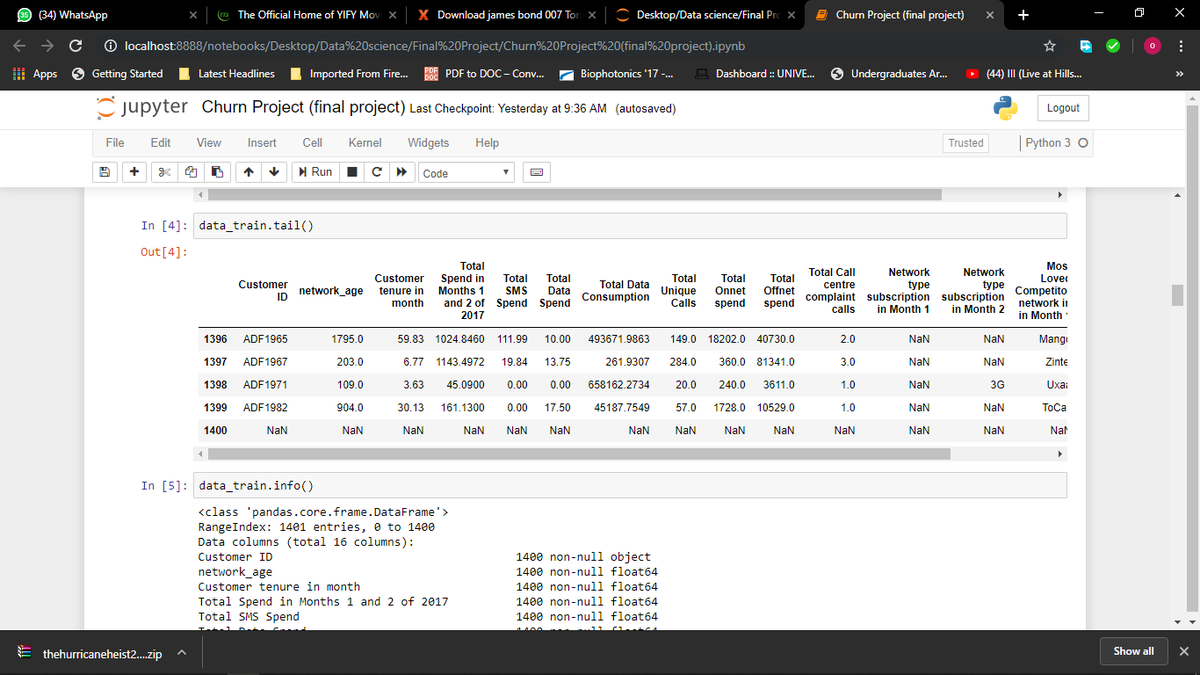Copy selected cells using the toolbar icon
The image size is (1200, 675).
[x=190, y=172]
